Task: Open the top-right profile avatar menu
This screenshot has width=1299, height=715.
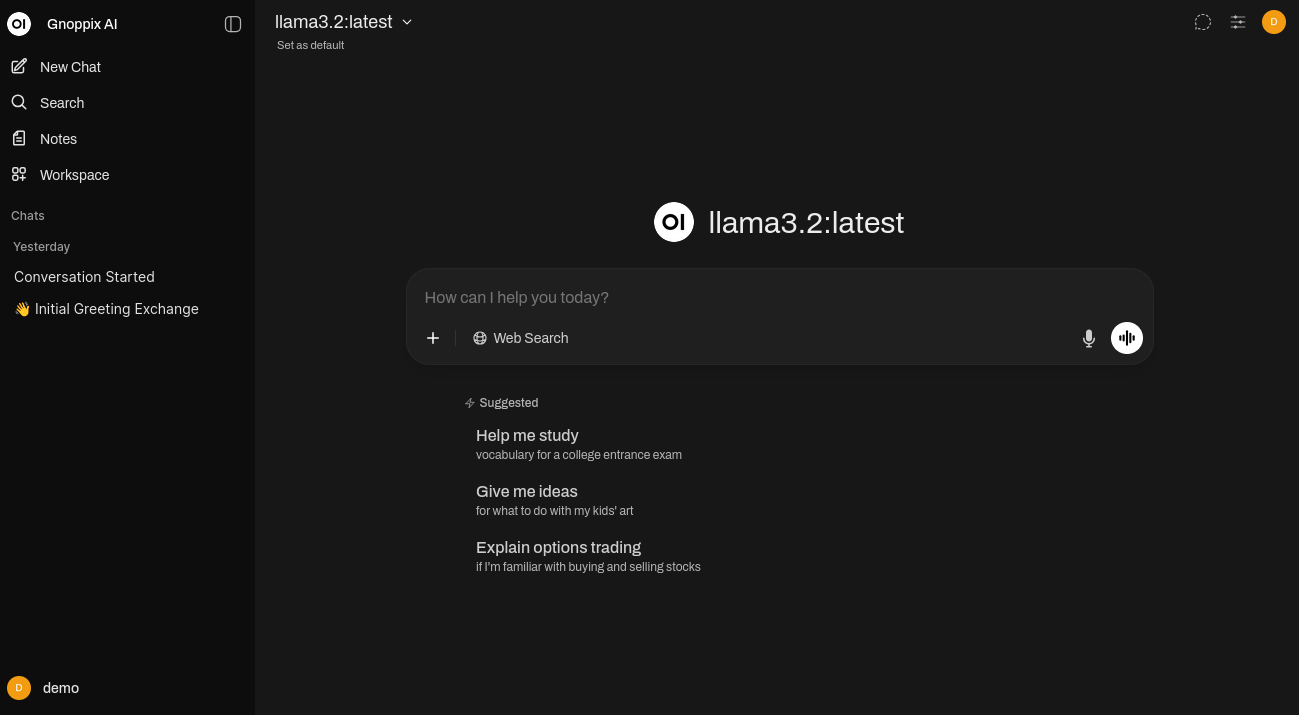Action: coord(1273,22)
